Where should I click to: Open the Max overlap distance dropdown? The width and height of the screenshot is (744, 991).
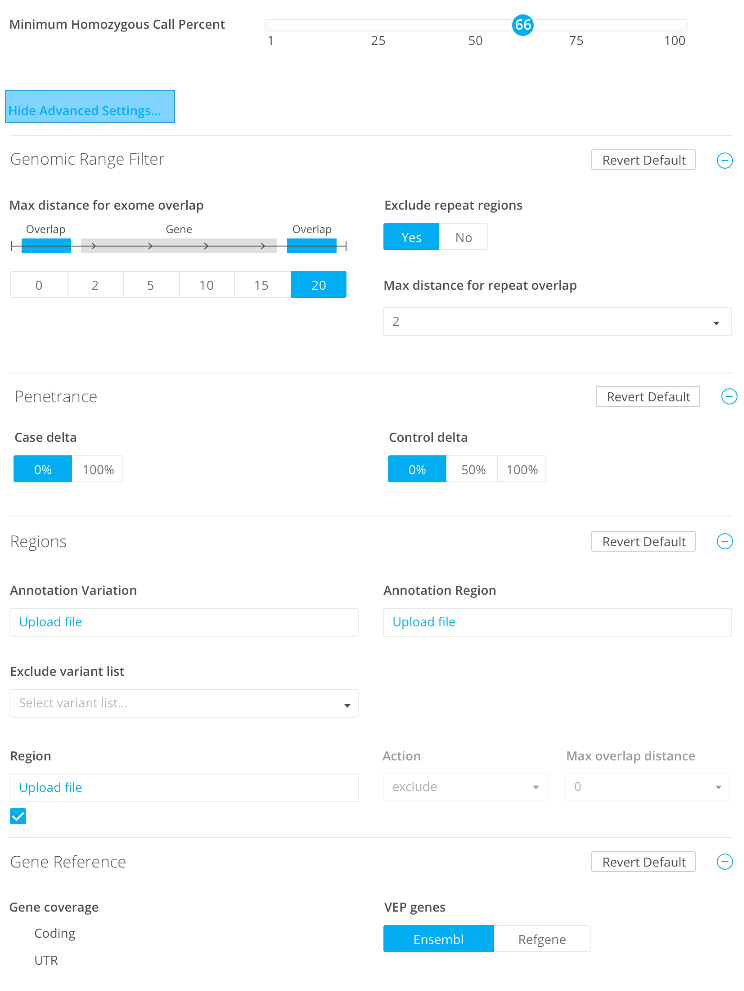pos(646,787)
